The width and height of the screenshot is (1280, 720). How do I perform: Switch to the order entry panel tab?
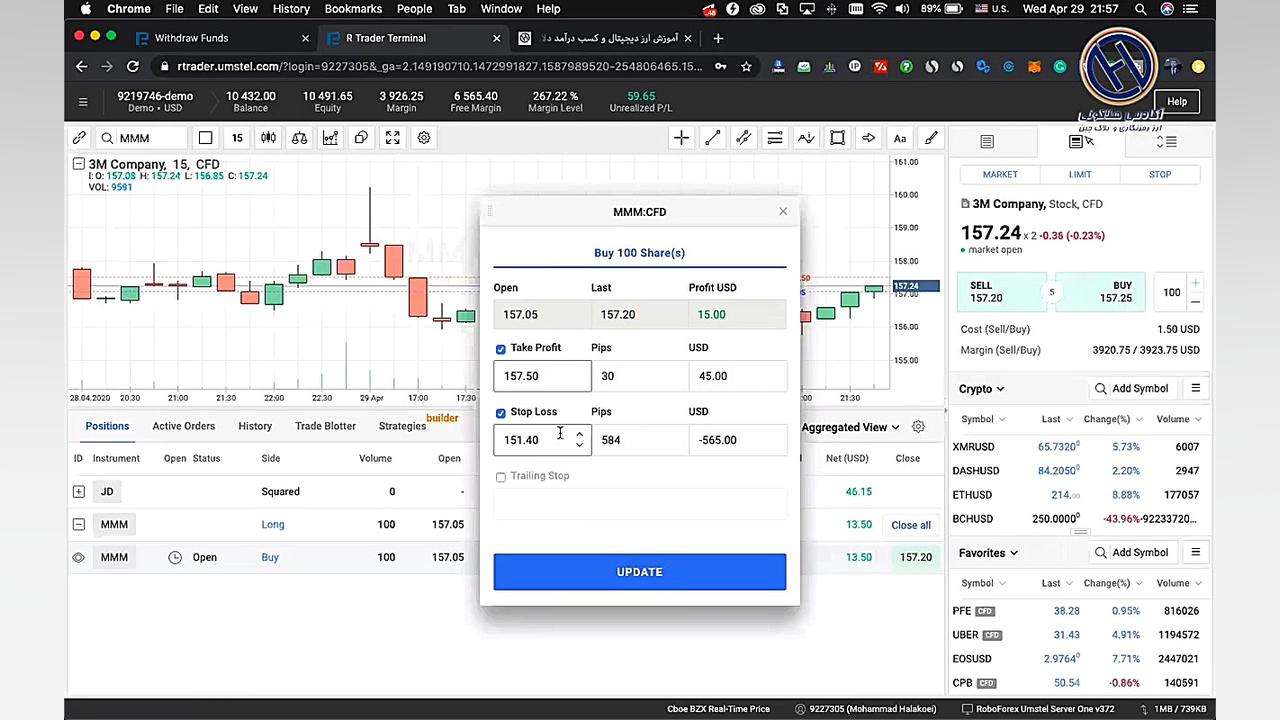pos(1082,142)
